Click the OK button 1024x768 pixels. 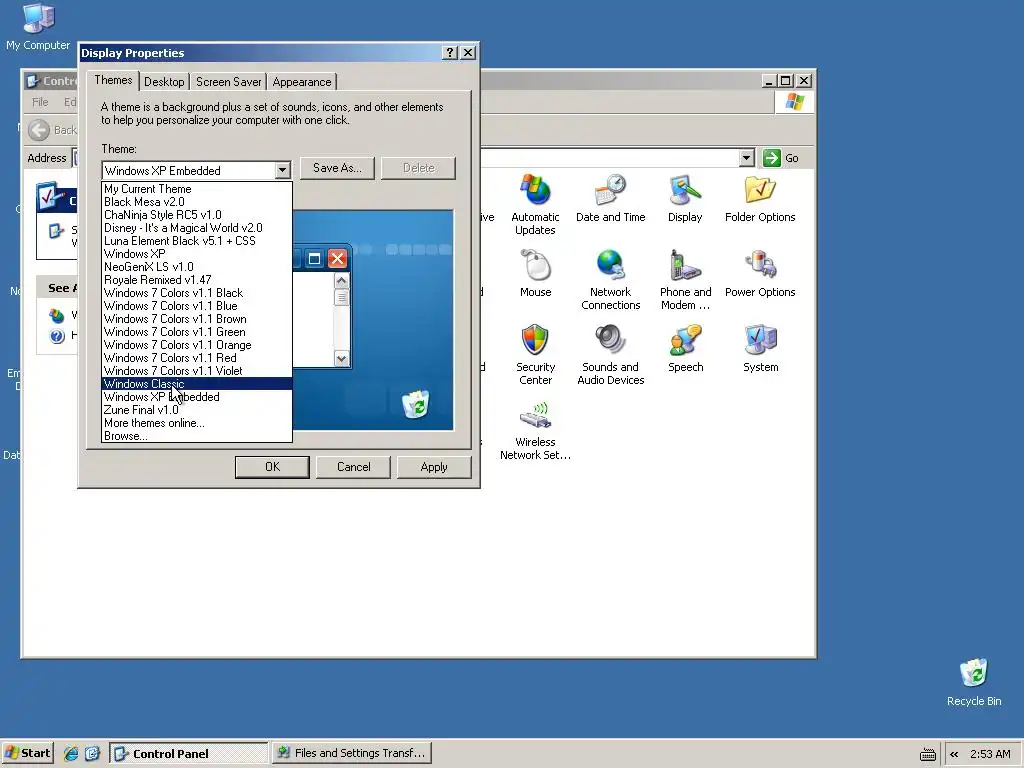pyautogui.click(x=272, y=467)
